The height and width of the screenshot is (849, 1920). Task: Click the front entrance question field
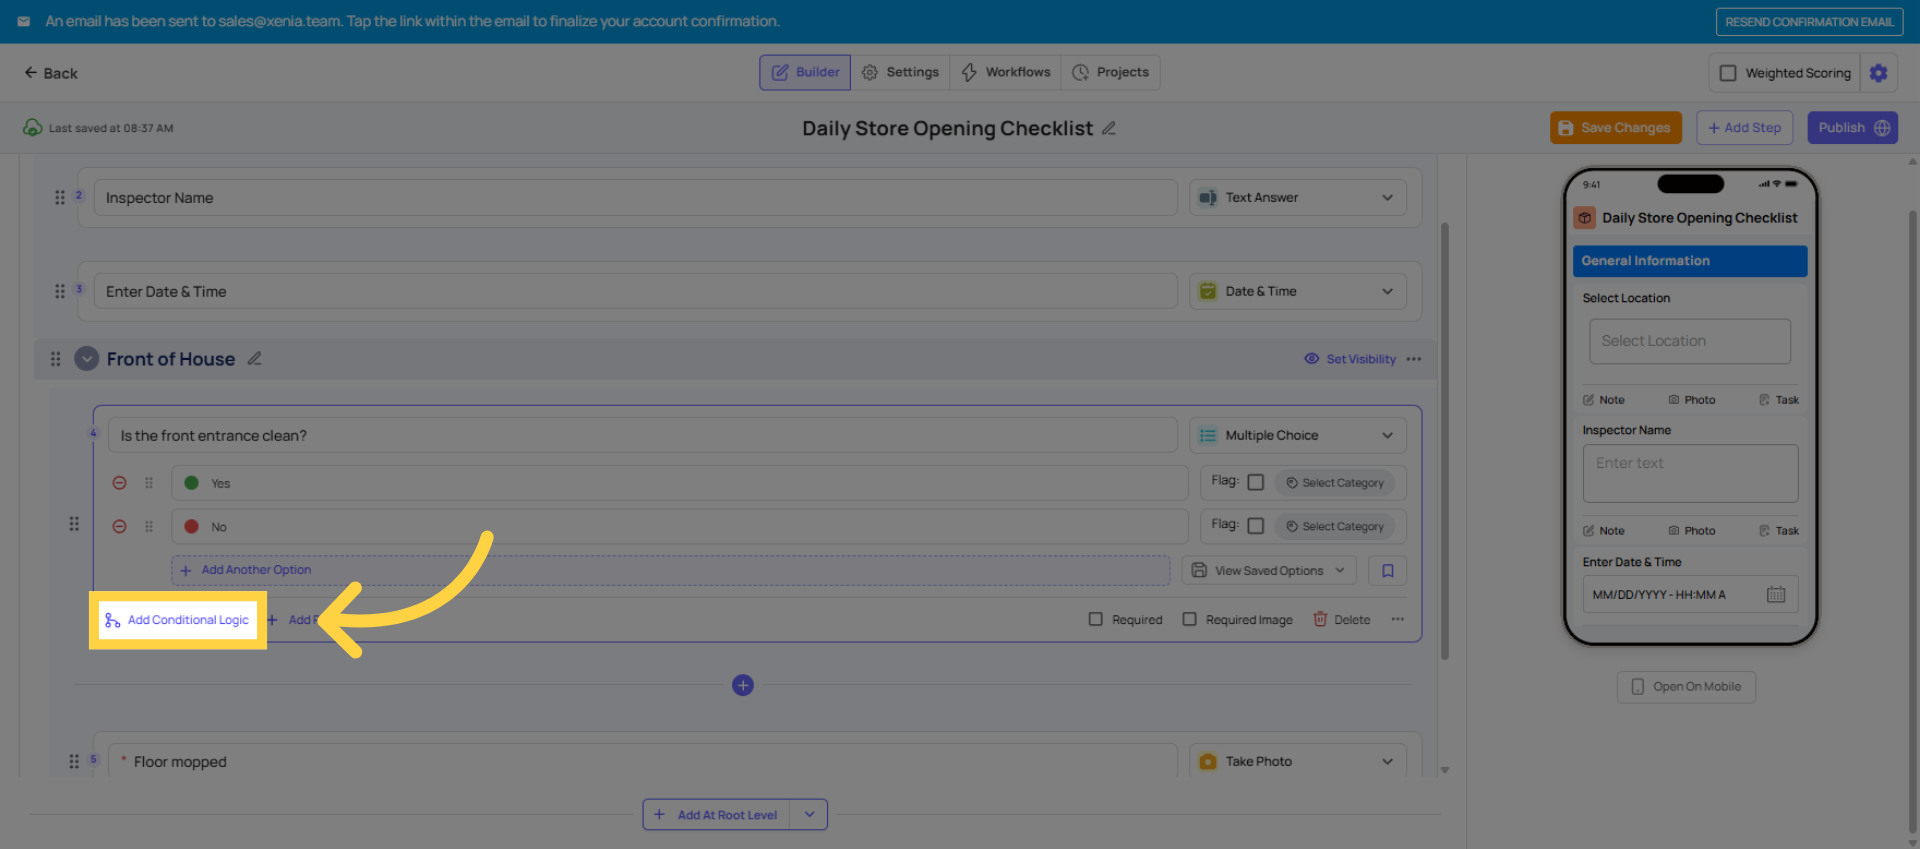pyautogui.click(x=642, y=435)
